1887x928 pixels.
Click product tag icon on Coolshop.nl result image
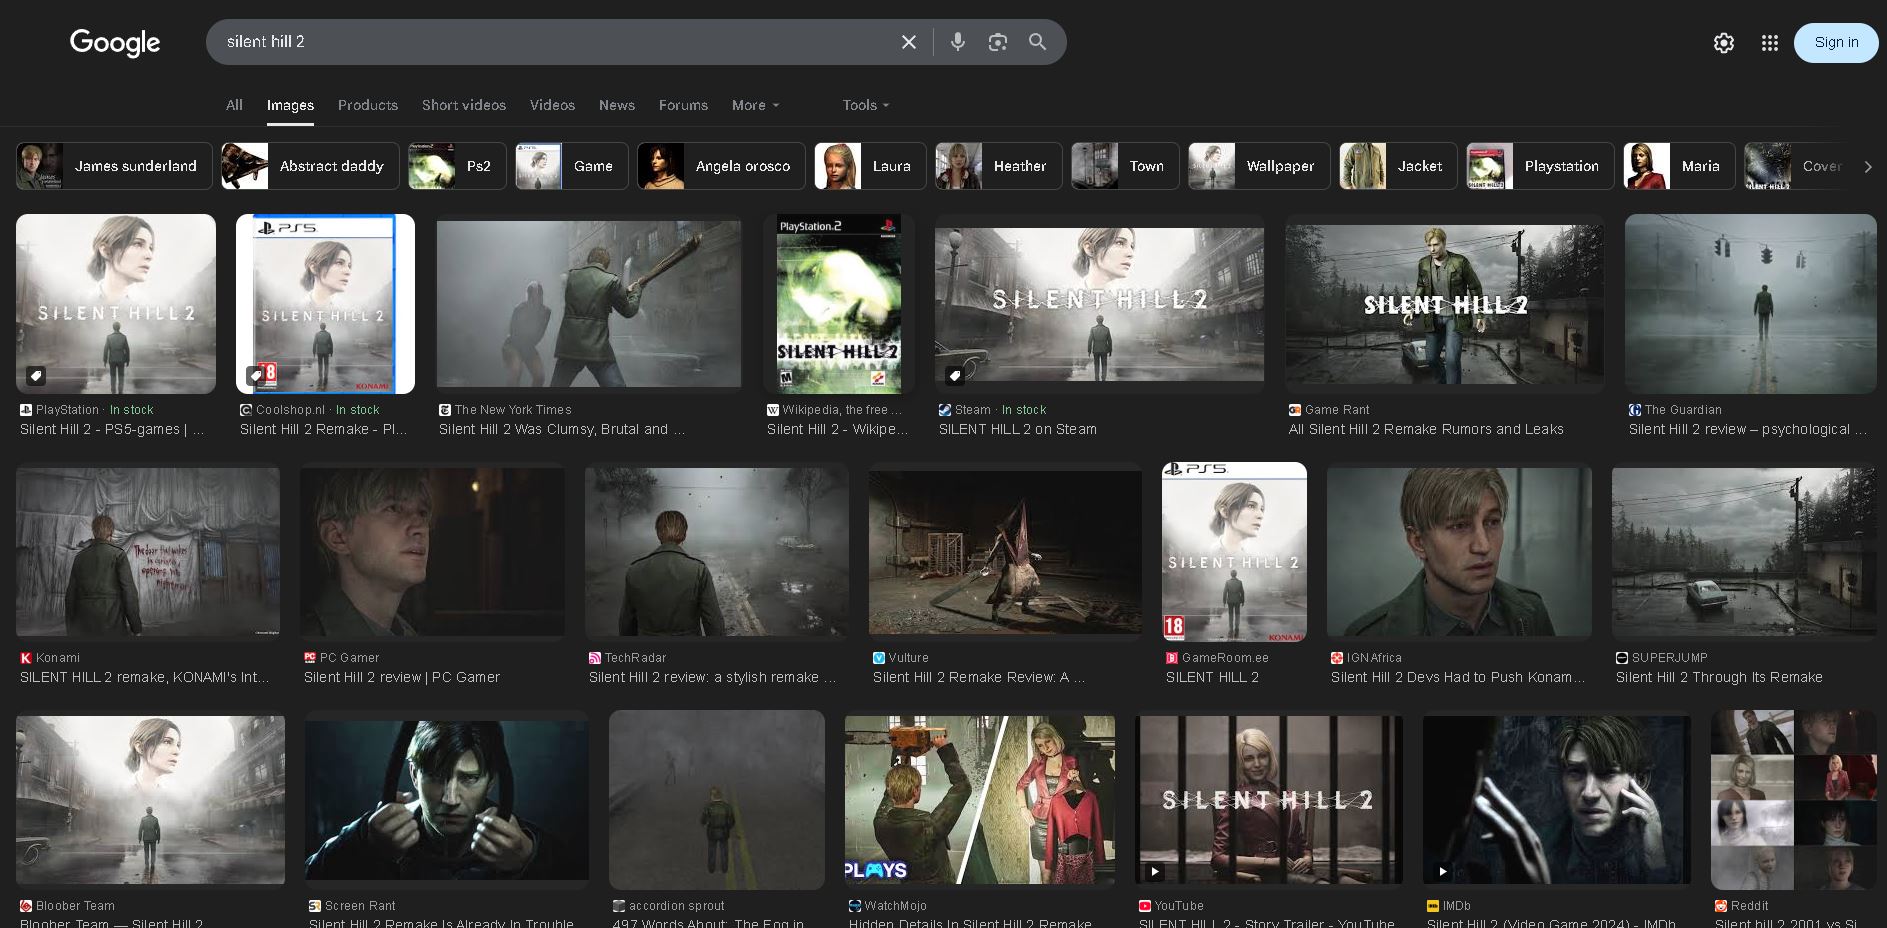[x=256, y=376]
